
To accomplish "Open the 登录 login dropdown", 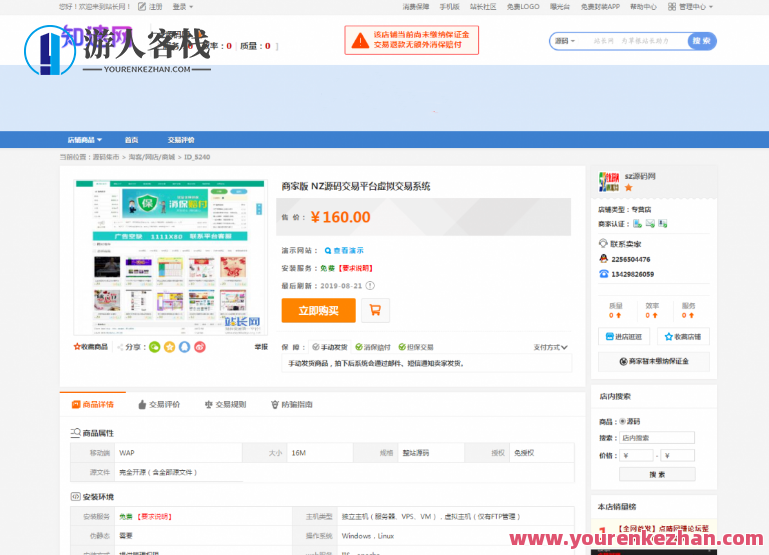I will click(182, 6).
